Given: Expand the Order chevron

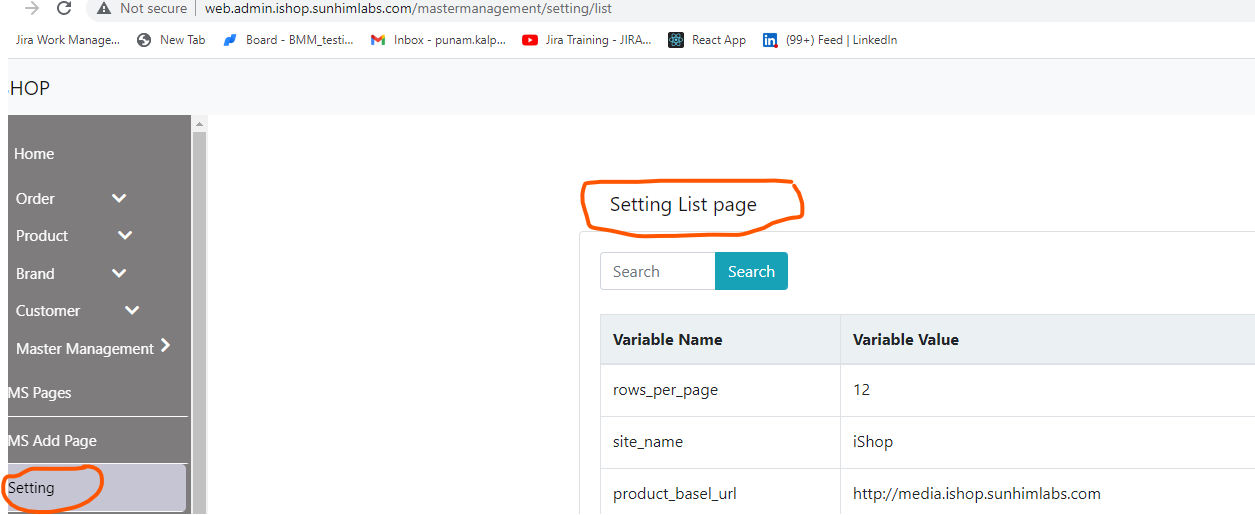Looking at the screenshot, I should [x=119, y=199].
